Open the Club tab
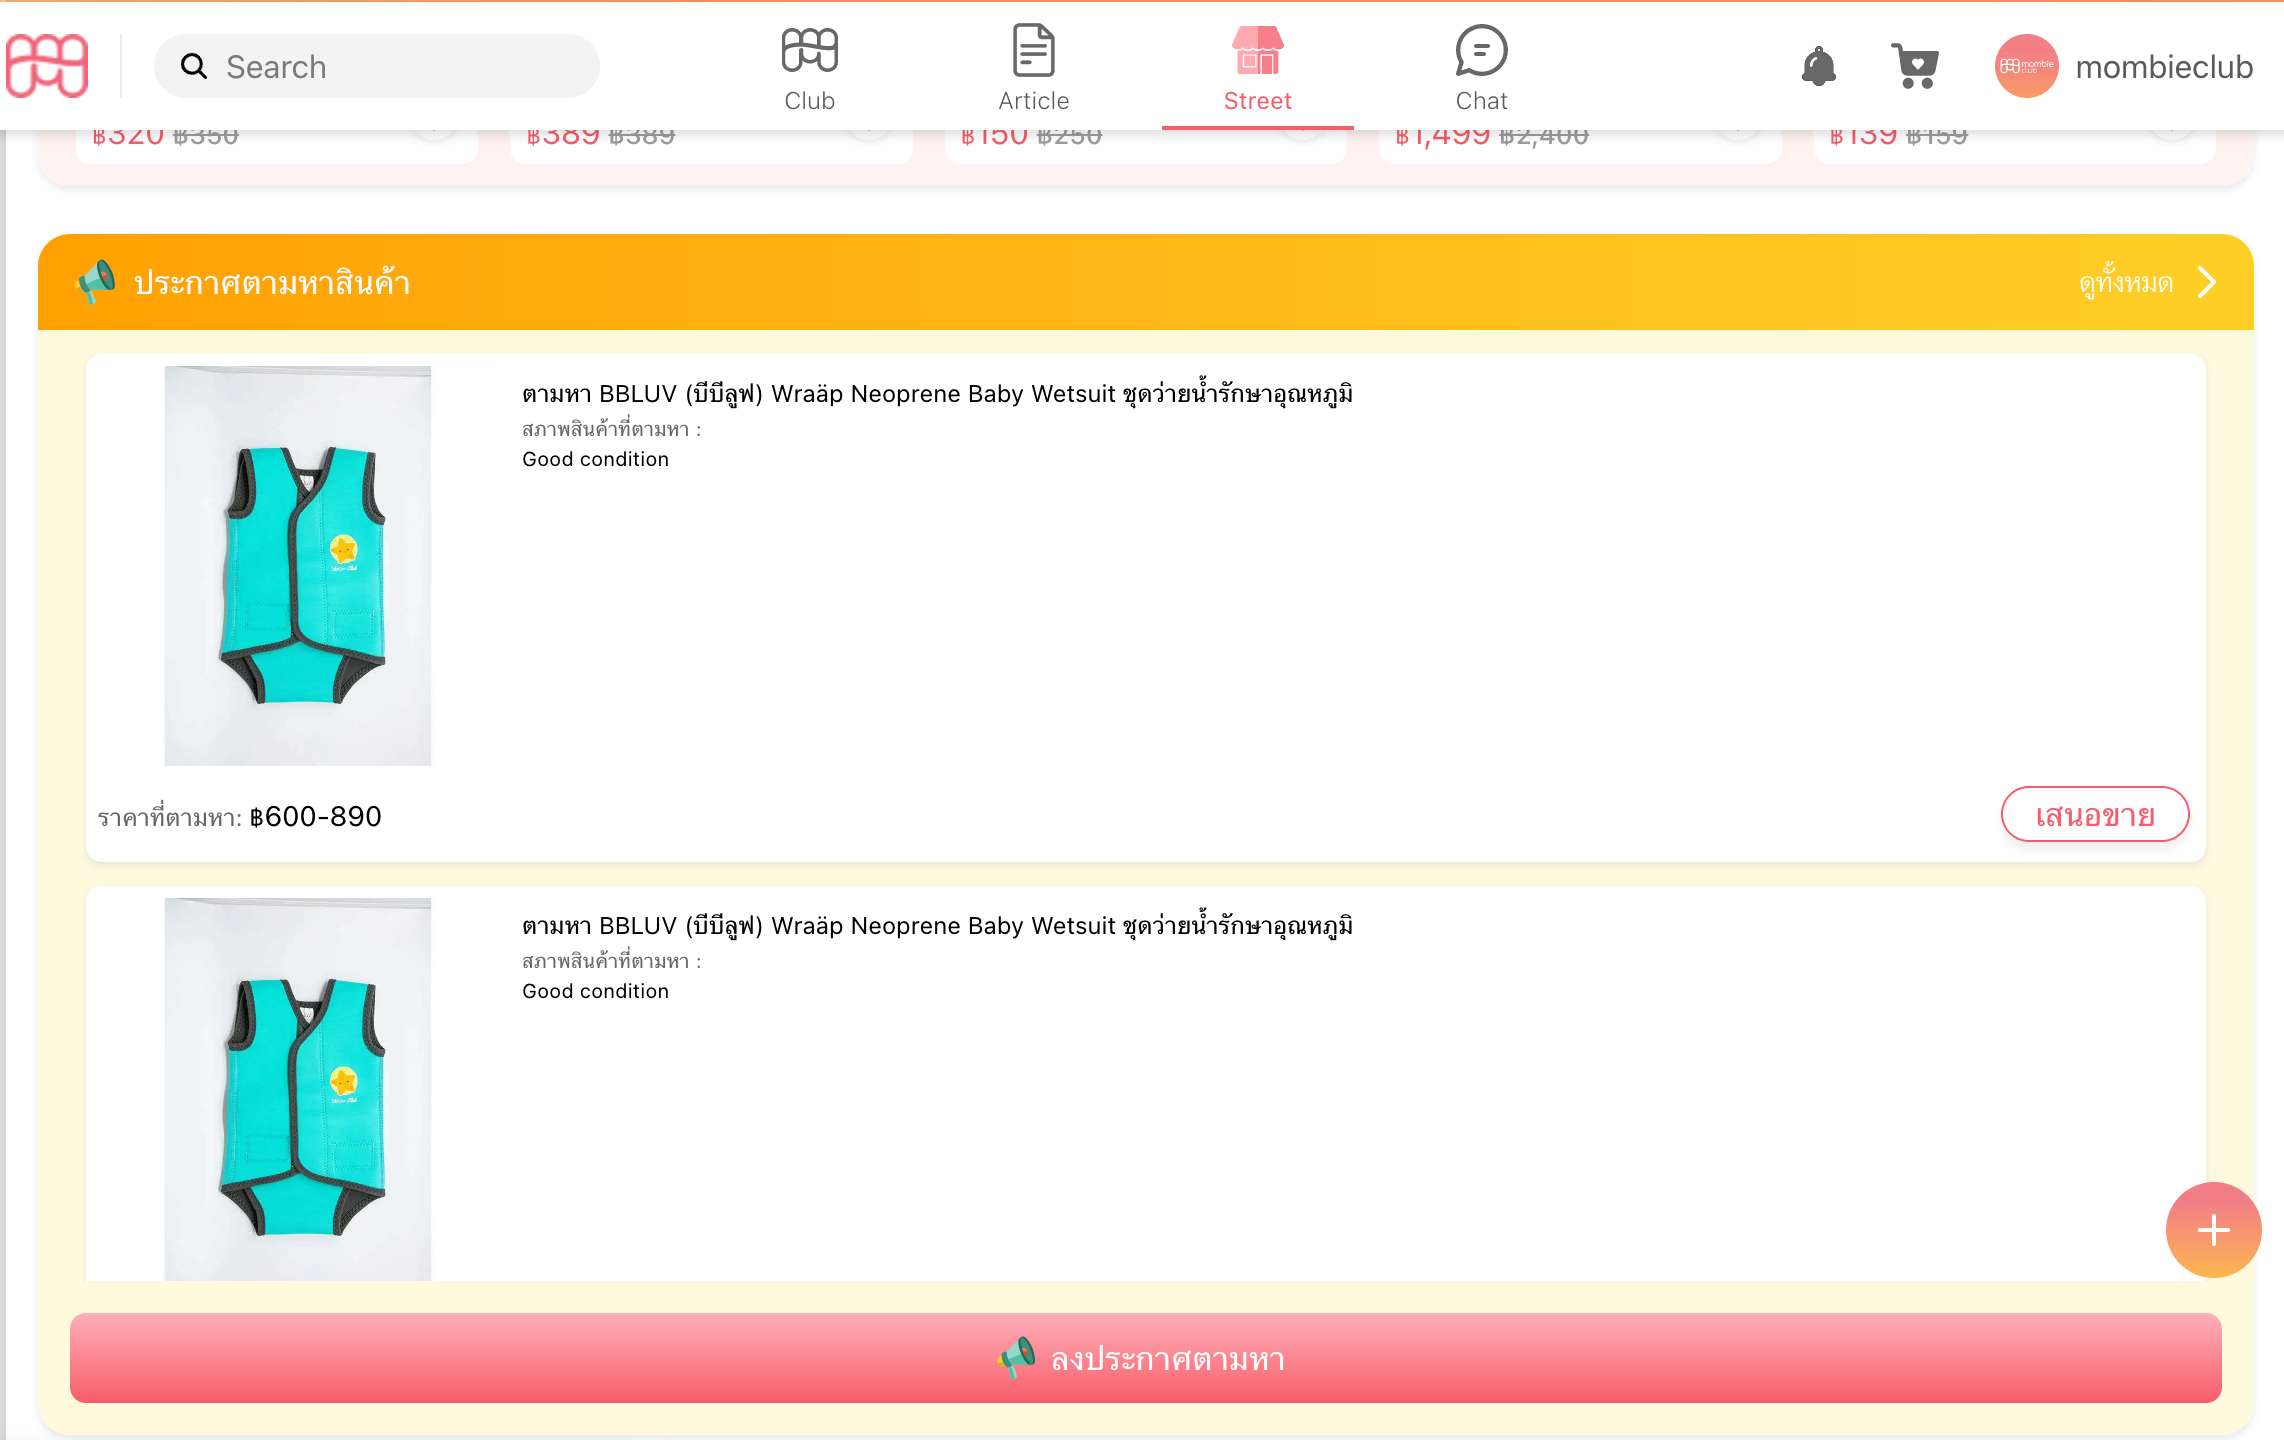 [809, 68]
